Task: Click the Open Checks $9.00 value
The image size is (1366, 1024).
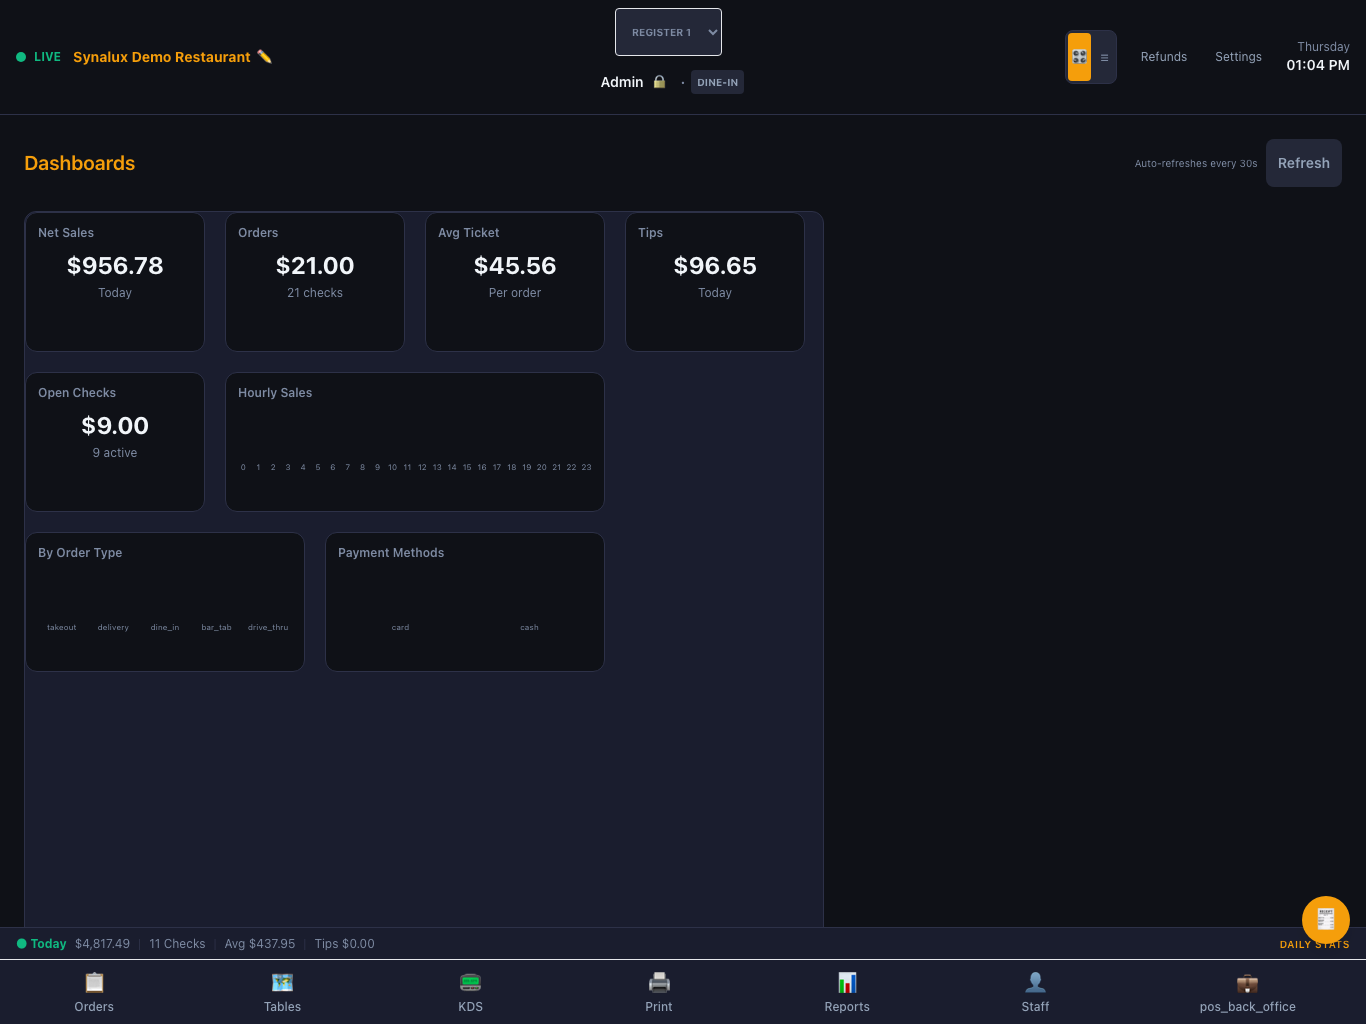Action: [x=115, y=426]
